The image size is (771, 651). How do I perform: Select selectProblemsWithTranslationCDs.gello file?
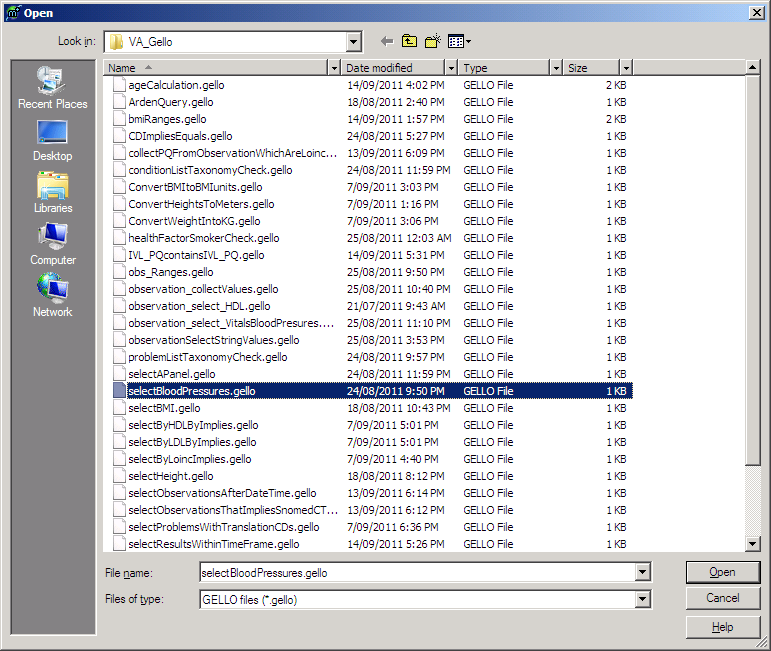tap(224, 527)
